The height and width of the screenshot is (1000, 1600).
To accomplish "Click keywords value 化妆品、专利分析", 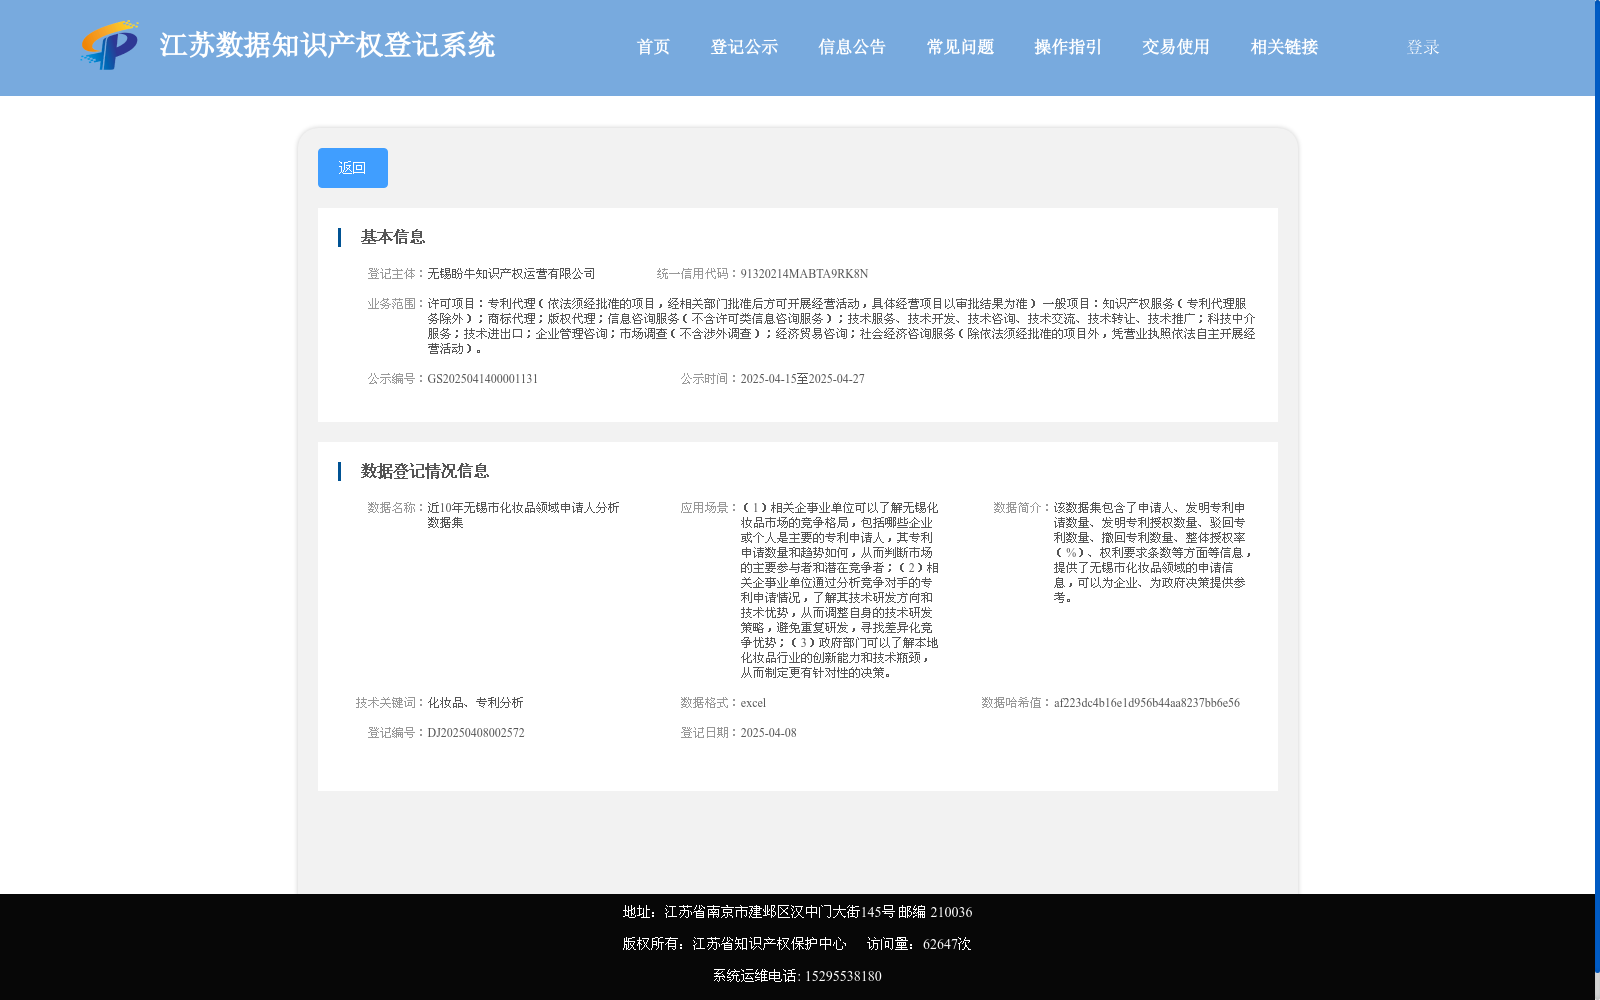I will coord(475,703).
